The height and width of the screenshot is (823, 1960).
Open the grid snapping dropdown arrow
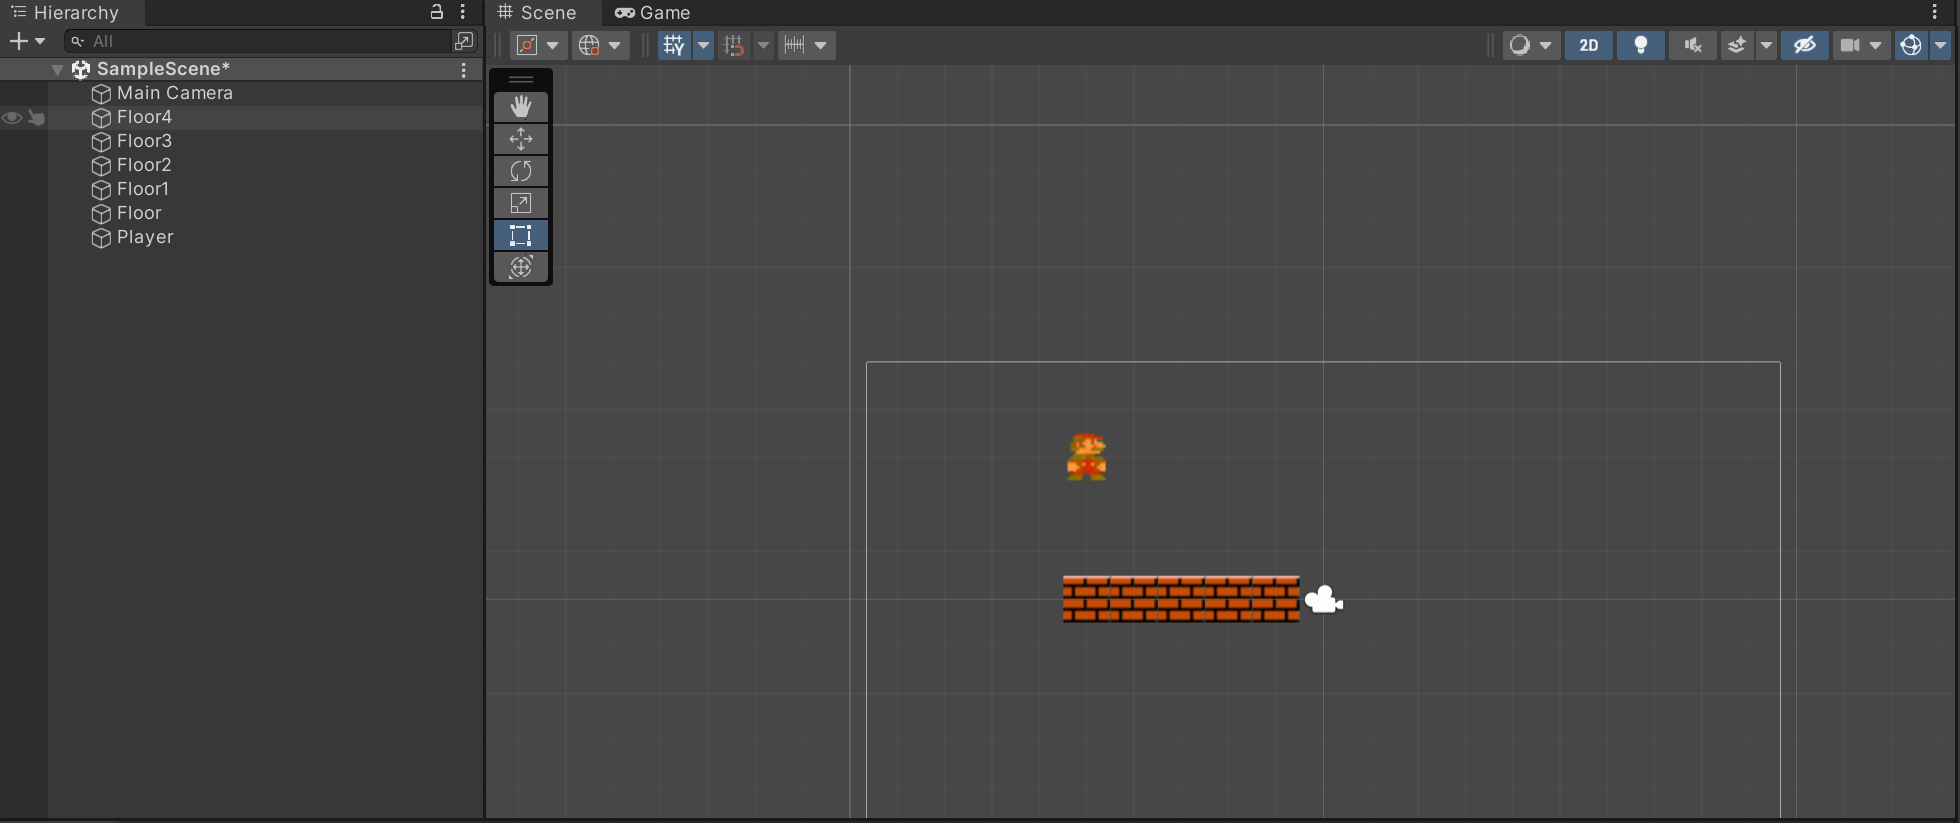point(763,45)
